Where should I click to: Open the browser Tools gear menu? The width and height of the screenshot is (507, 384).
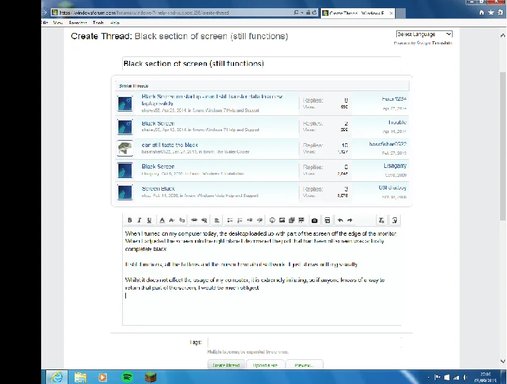[x=500, y=12]
